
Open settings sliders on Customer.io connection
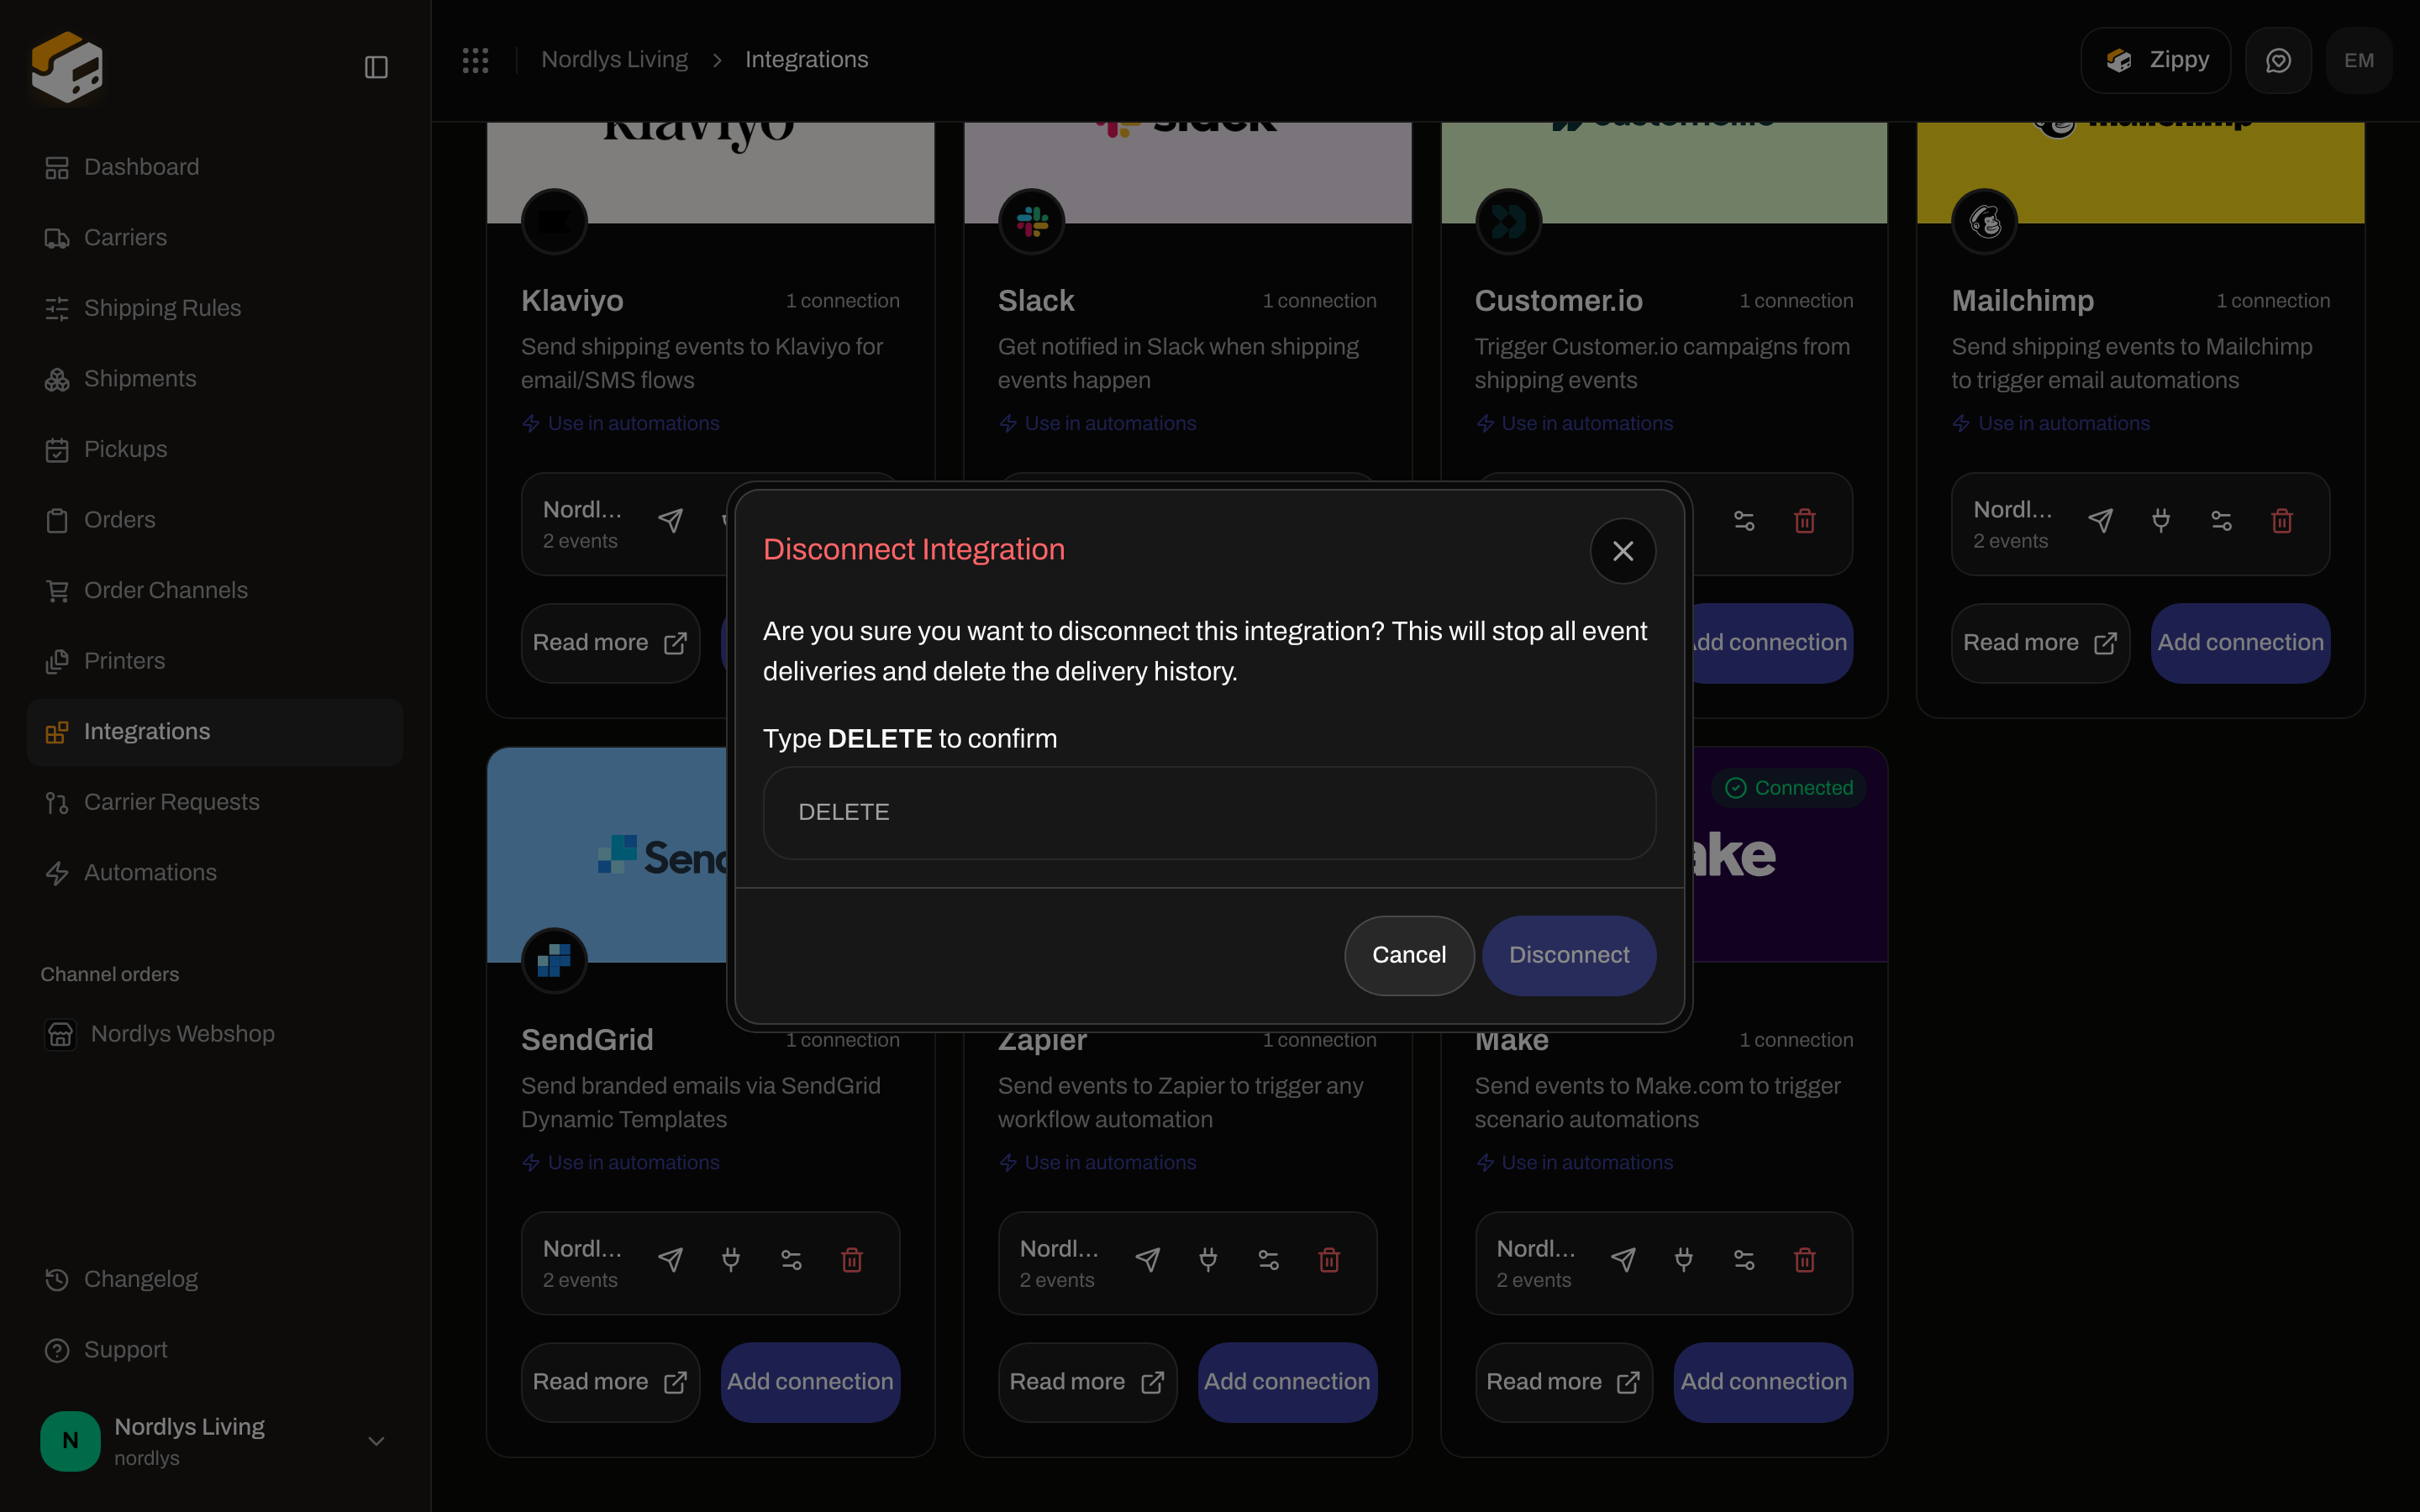coord(1743,520)
